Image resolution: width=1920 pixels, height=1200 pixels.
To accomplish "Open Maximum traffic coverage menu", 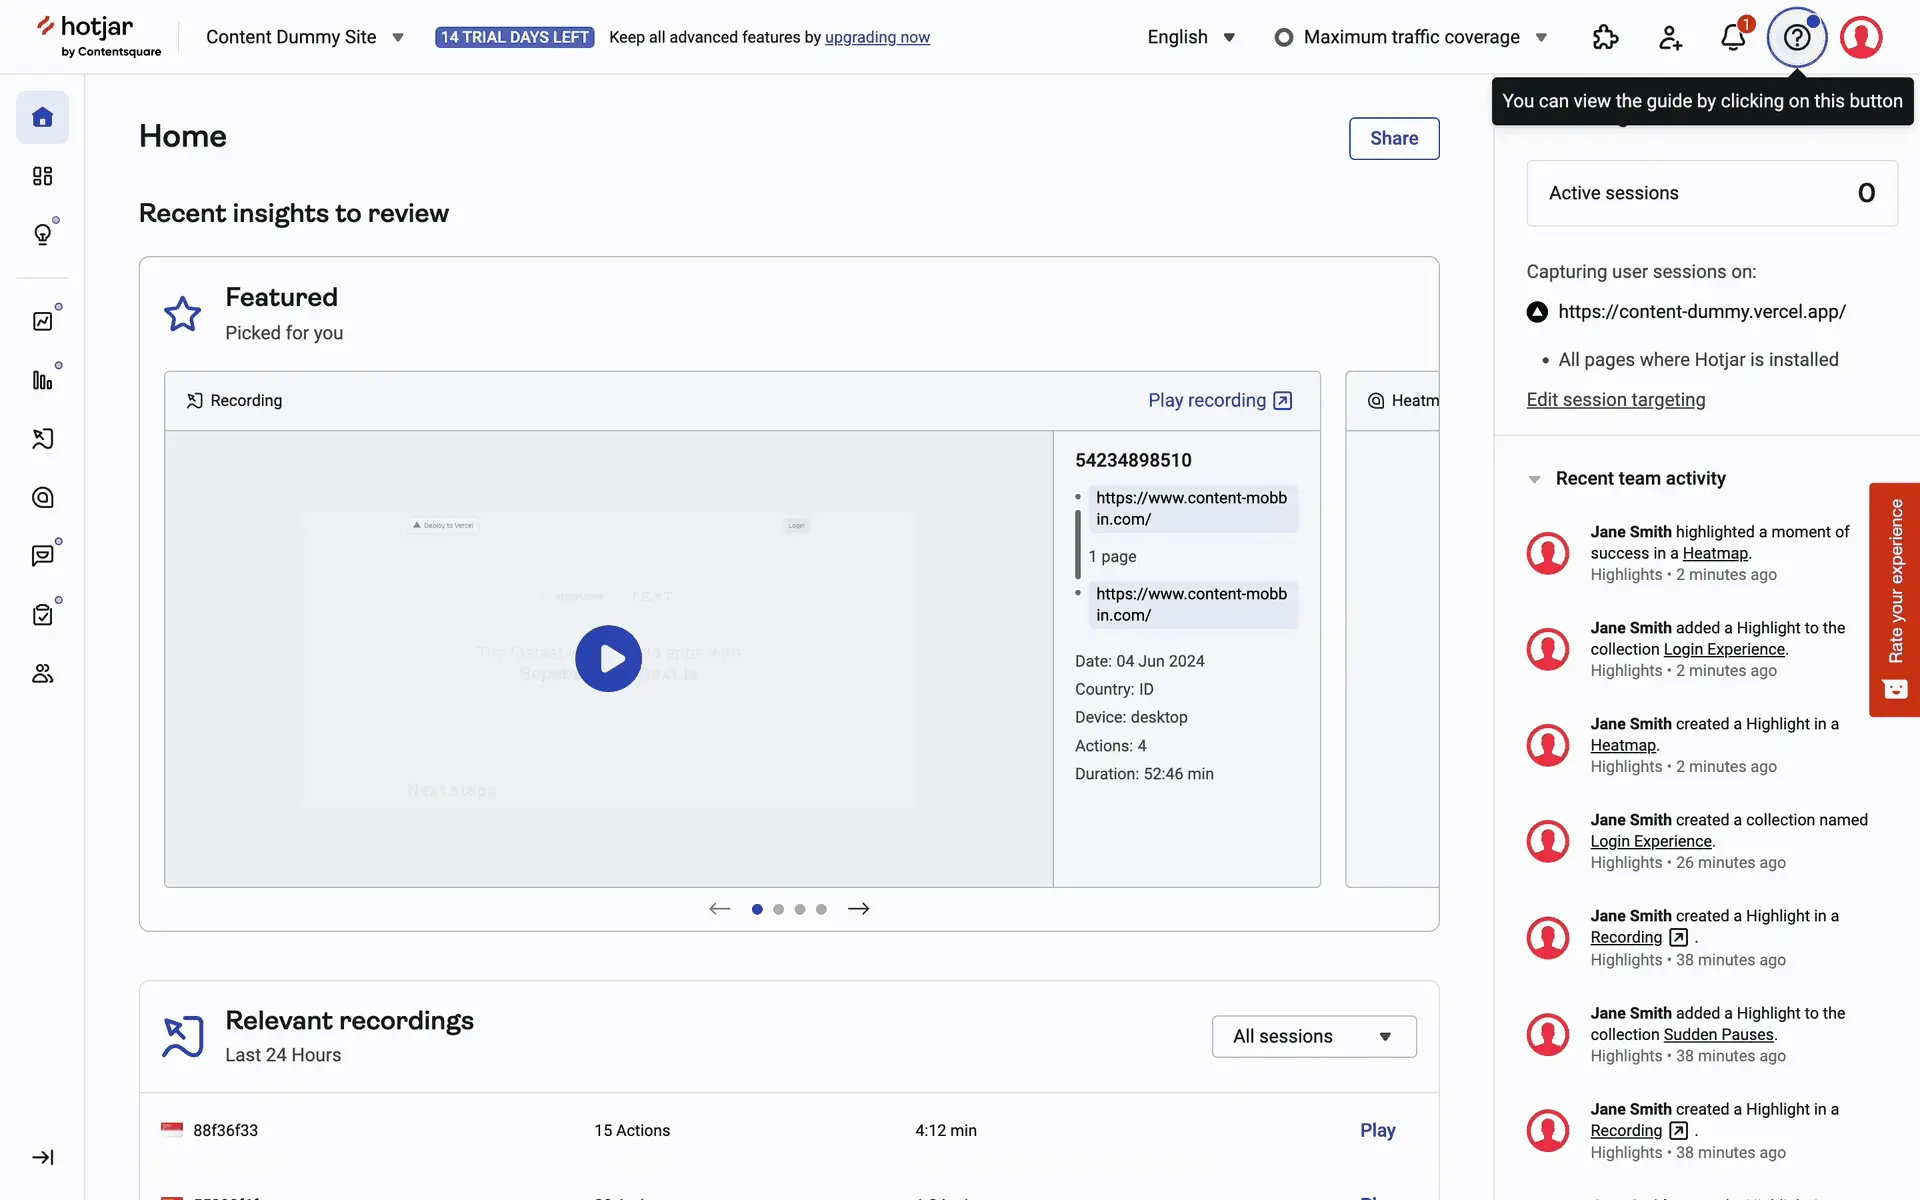I will tap(1411, 38).
